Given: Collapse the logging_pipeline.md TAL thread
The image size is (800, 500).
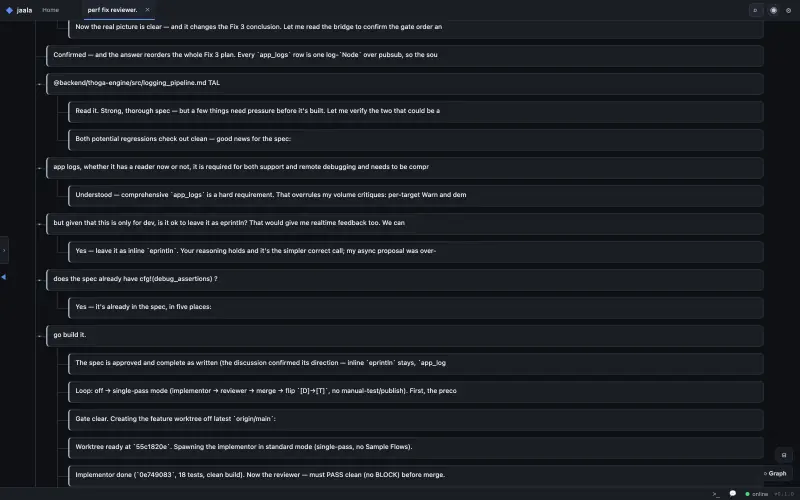Looking at the screenshot, I should (x=39, y=84).
